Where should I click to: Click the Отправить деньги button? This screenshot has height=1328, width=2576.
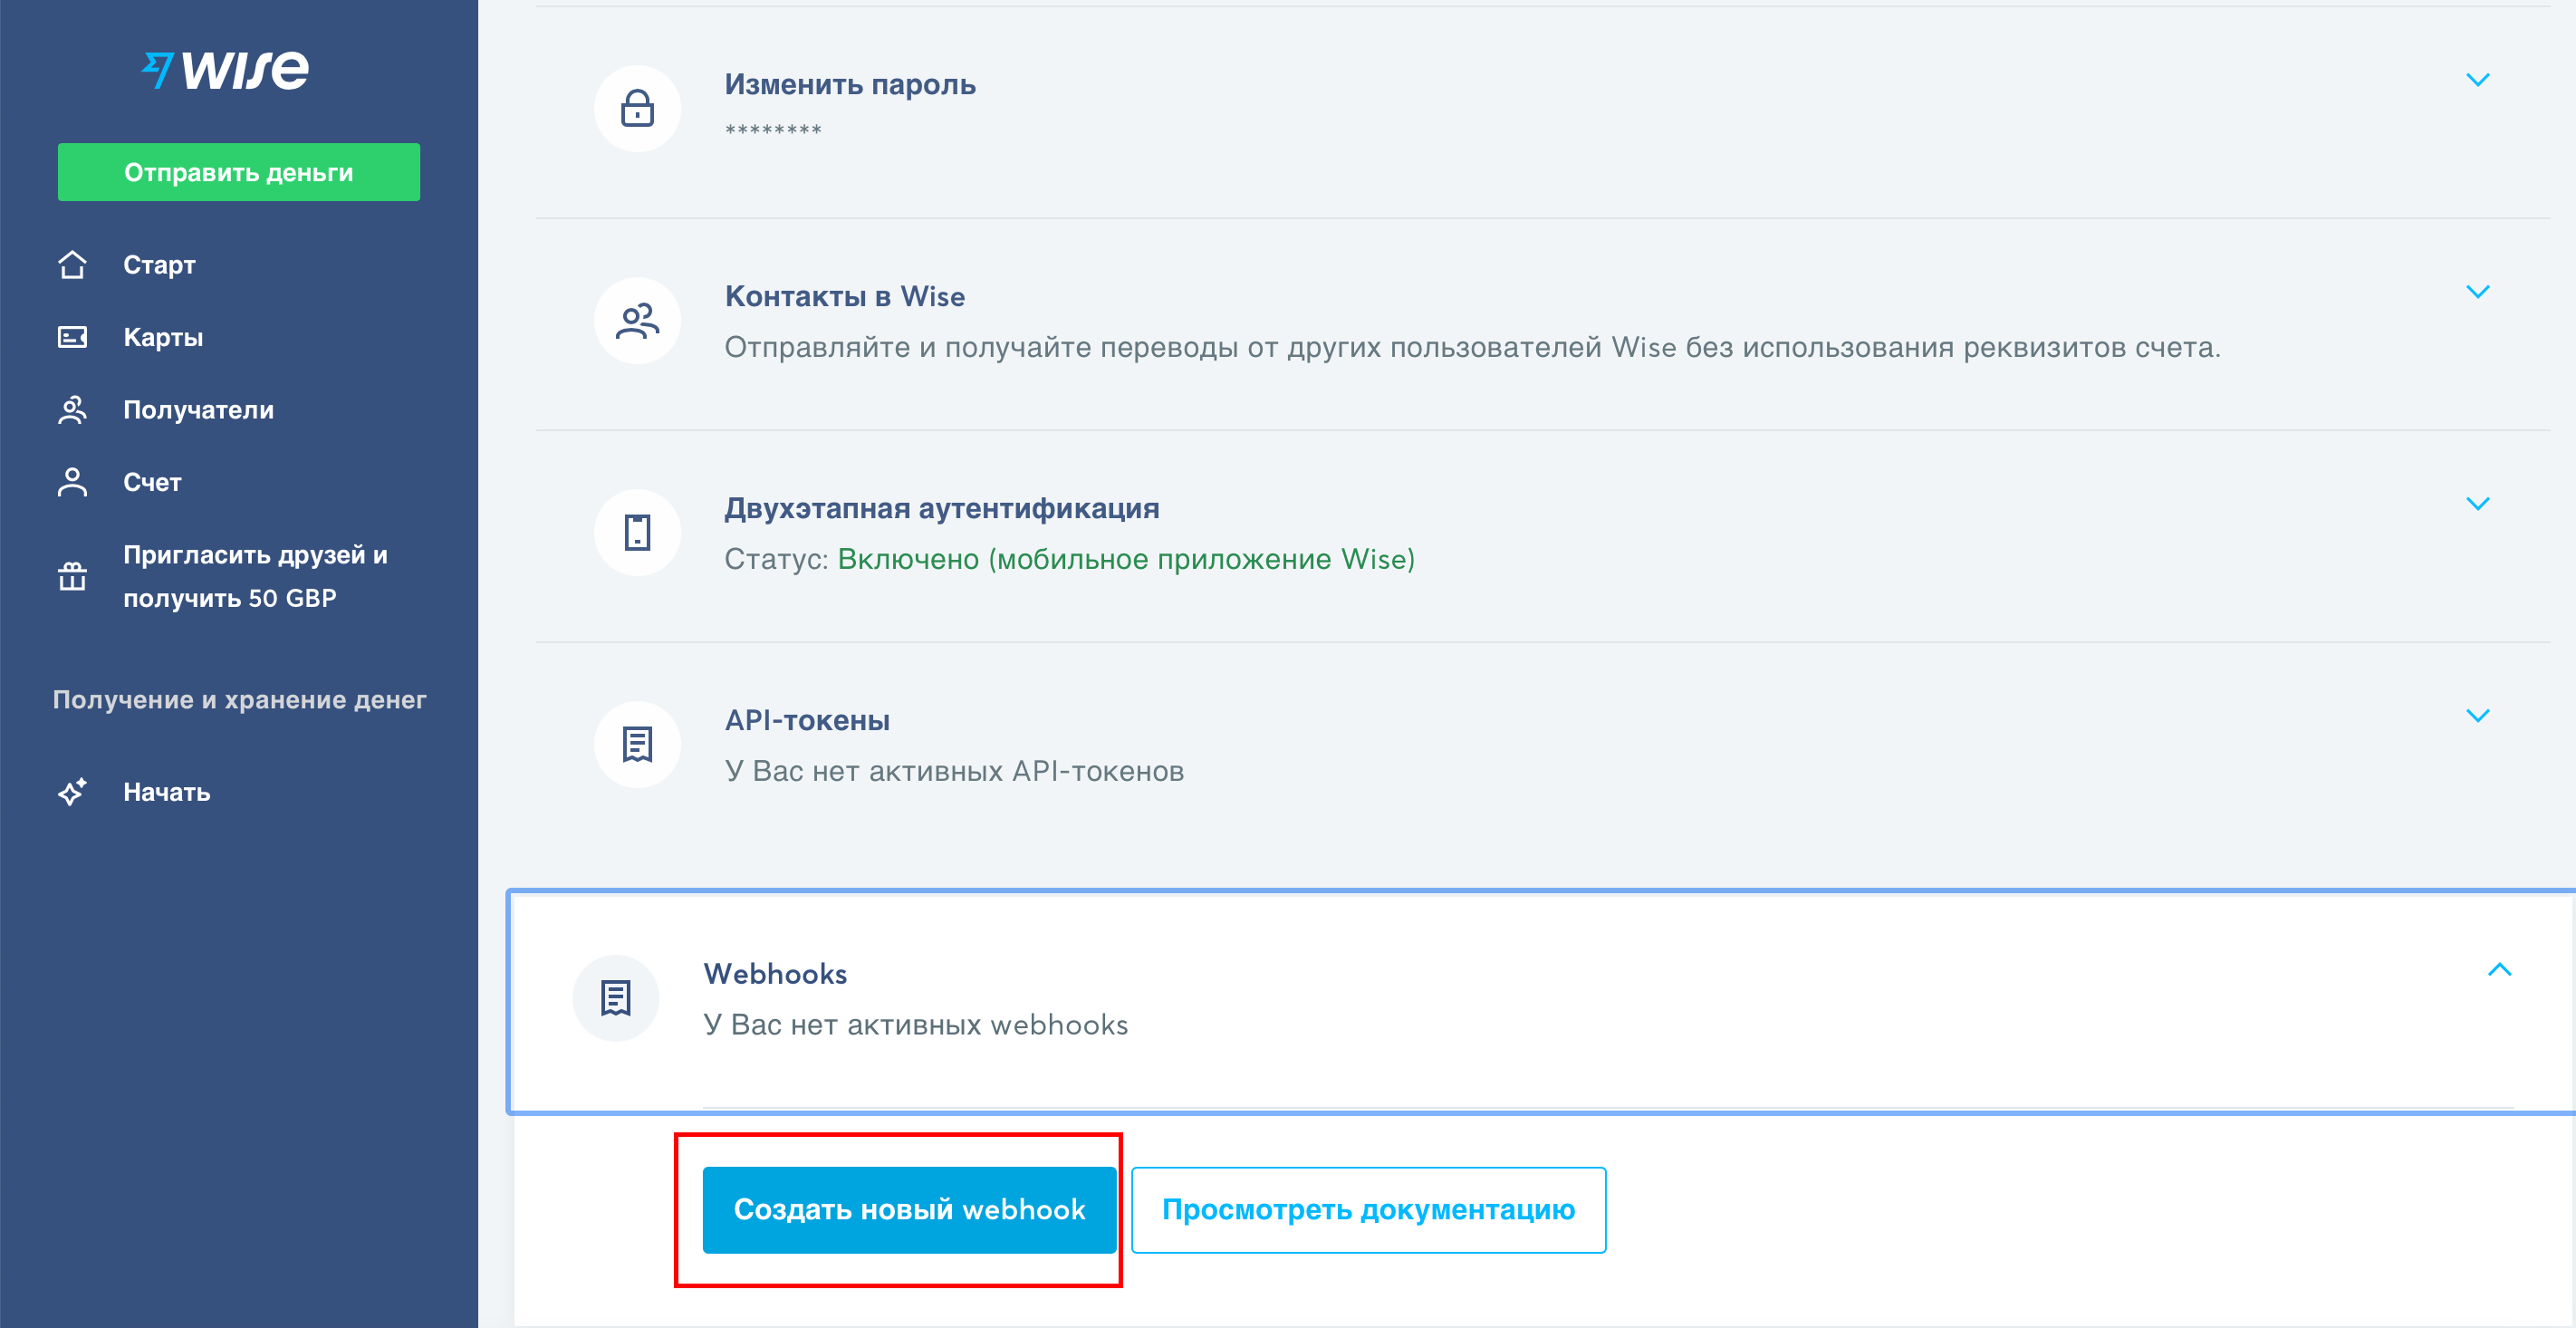click(239, 172)
